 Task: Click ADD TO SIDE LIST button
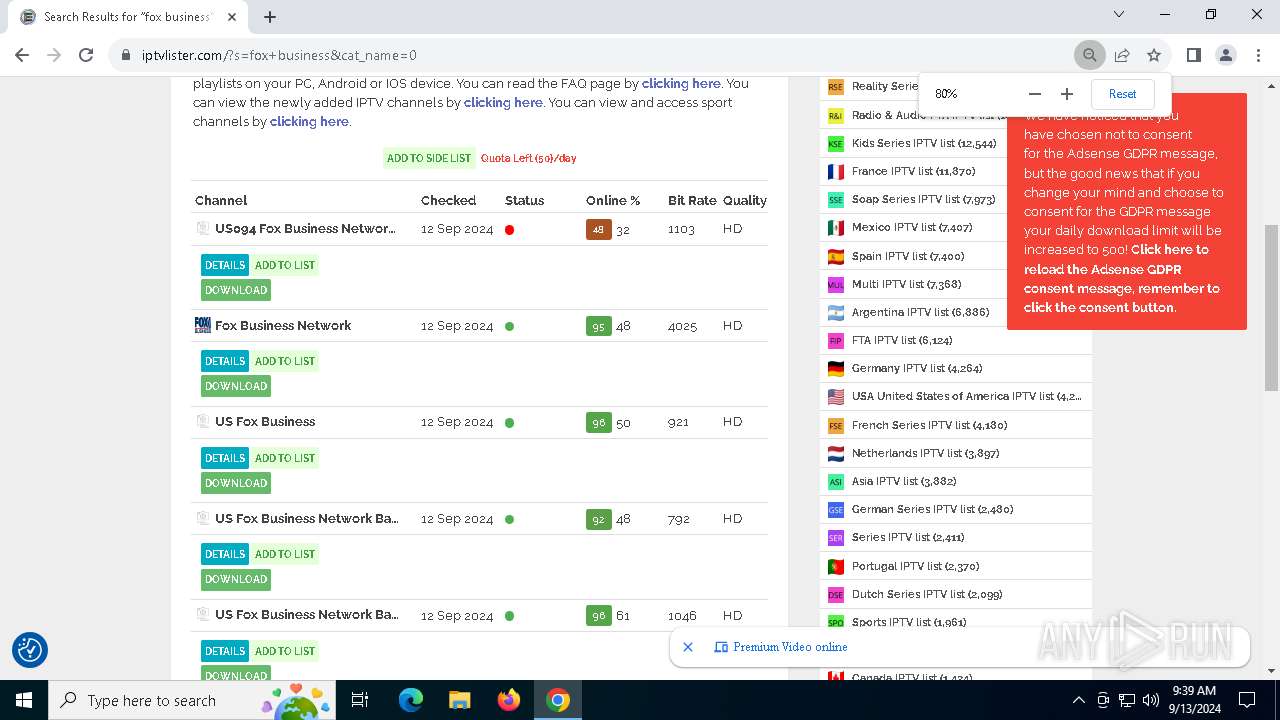[x=429, y=158]
